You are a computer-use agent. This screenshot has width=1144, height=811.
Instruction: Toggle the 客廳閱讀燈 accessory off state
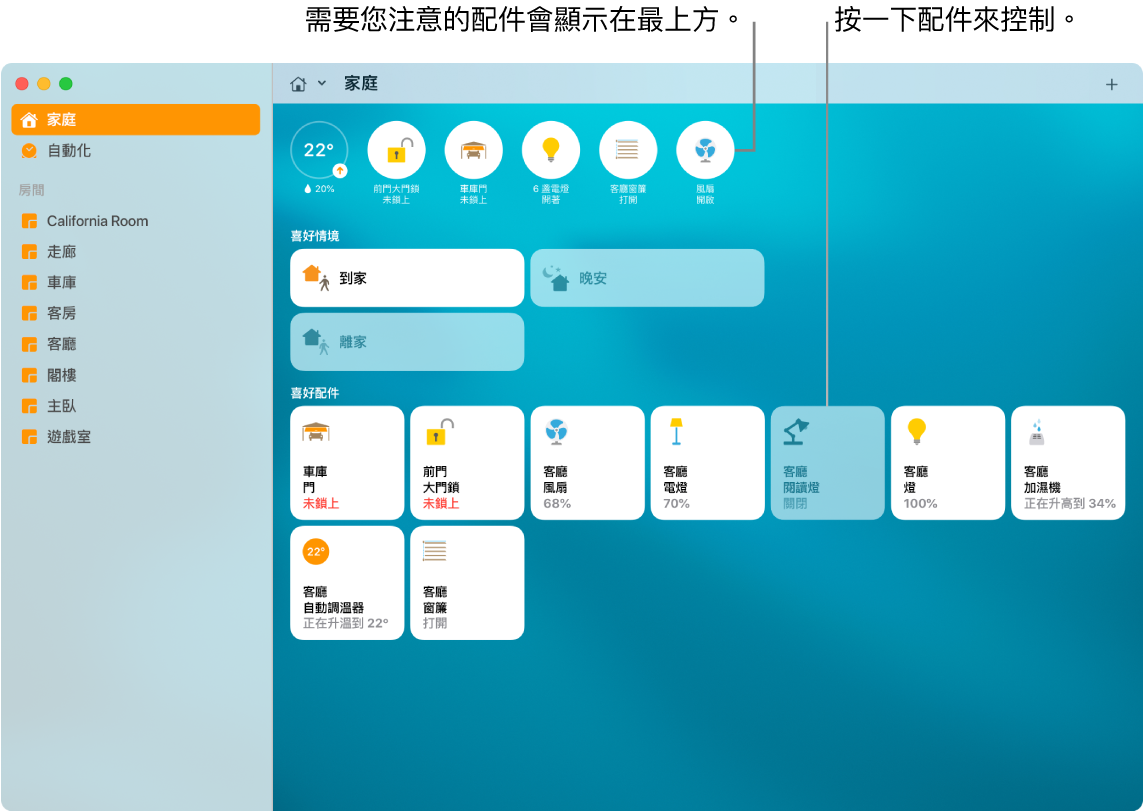click(x=827, y=462)
